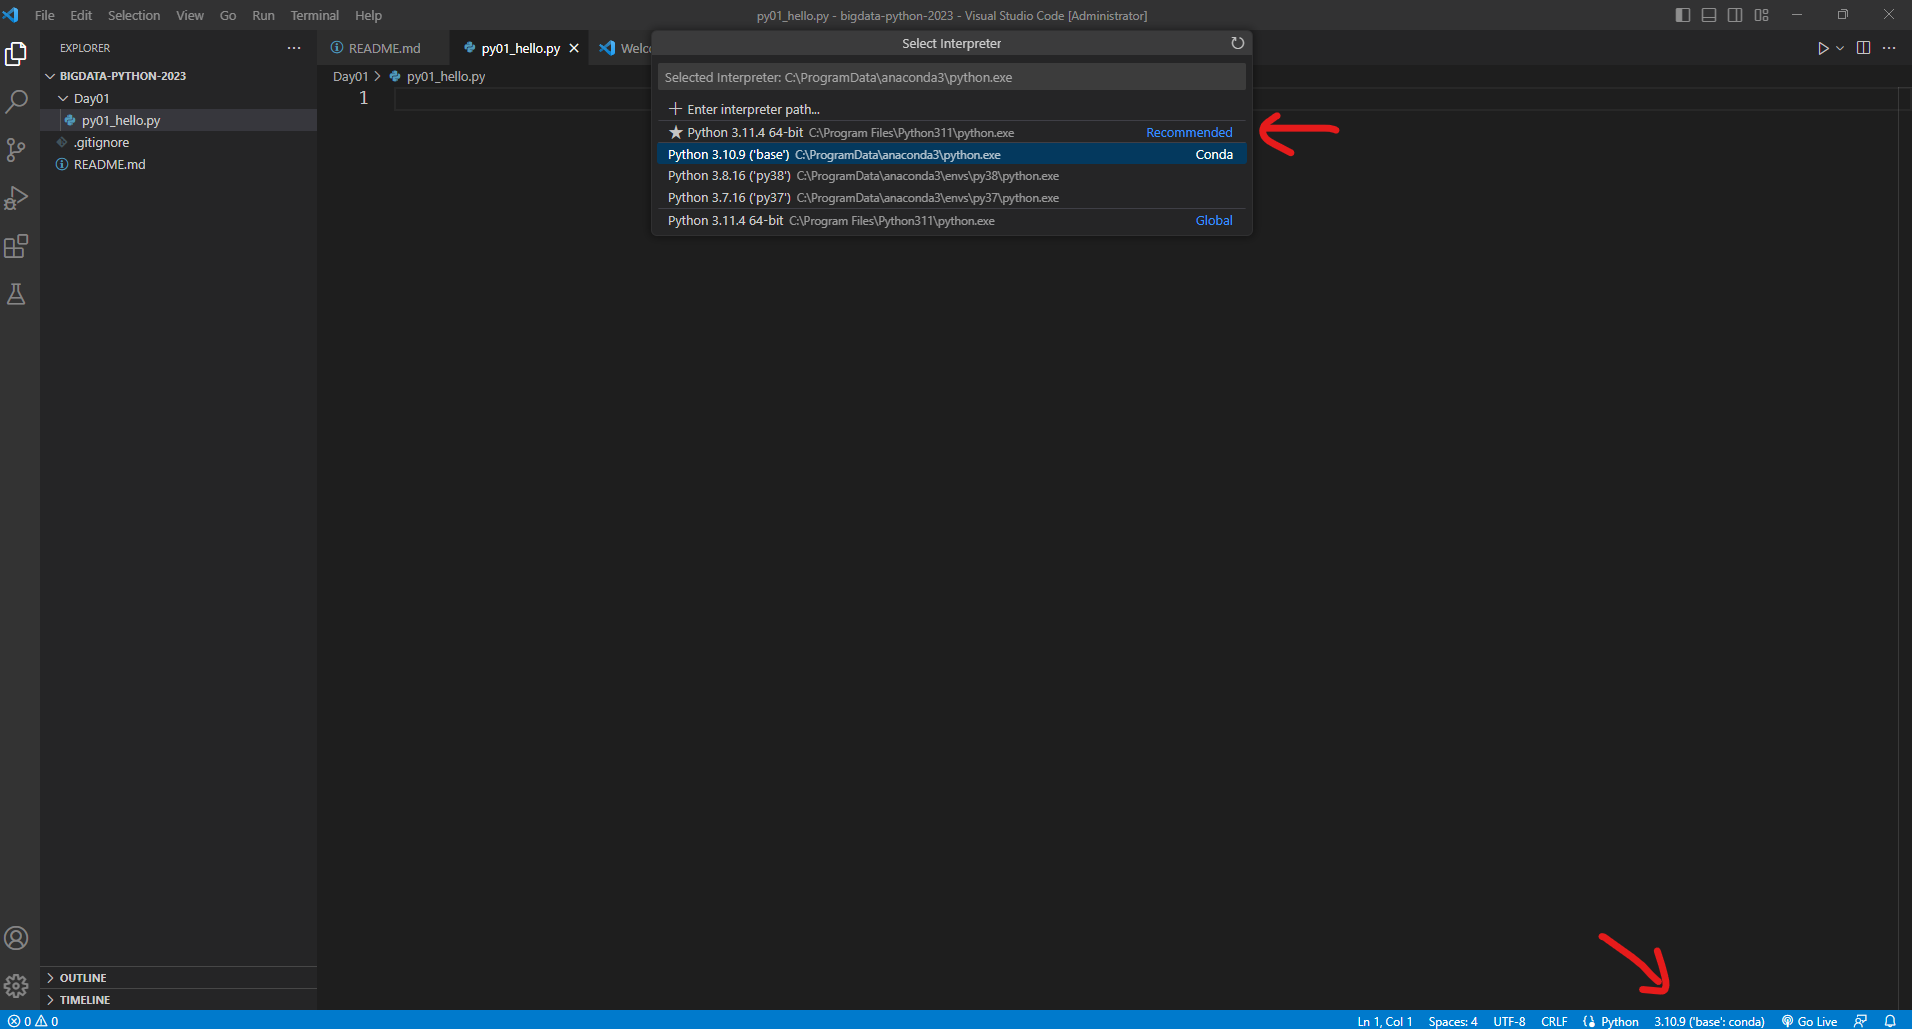Select Global Python 3.11.4 64-bit interpreter

click(x=952, y=220)
